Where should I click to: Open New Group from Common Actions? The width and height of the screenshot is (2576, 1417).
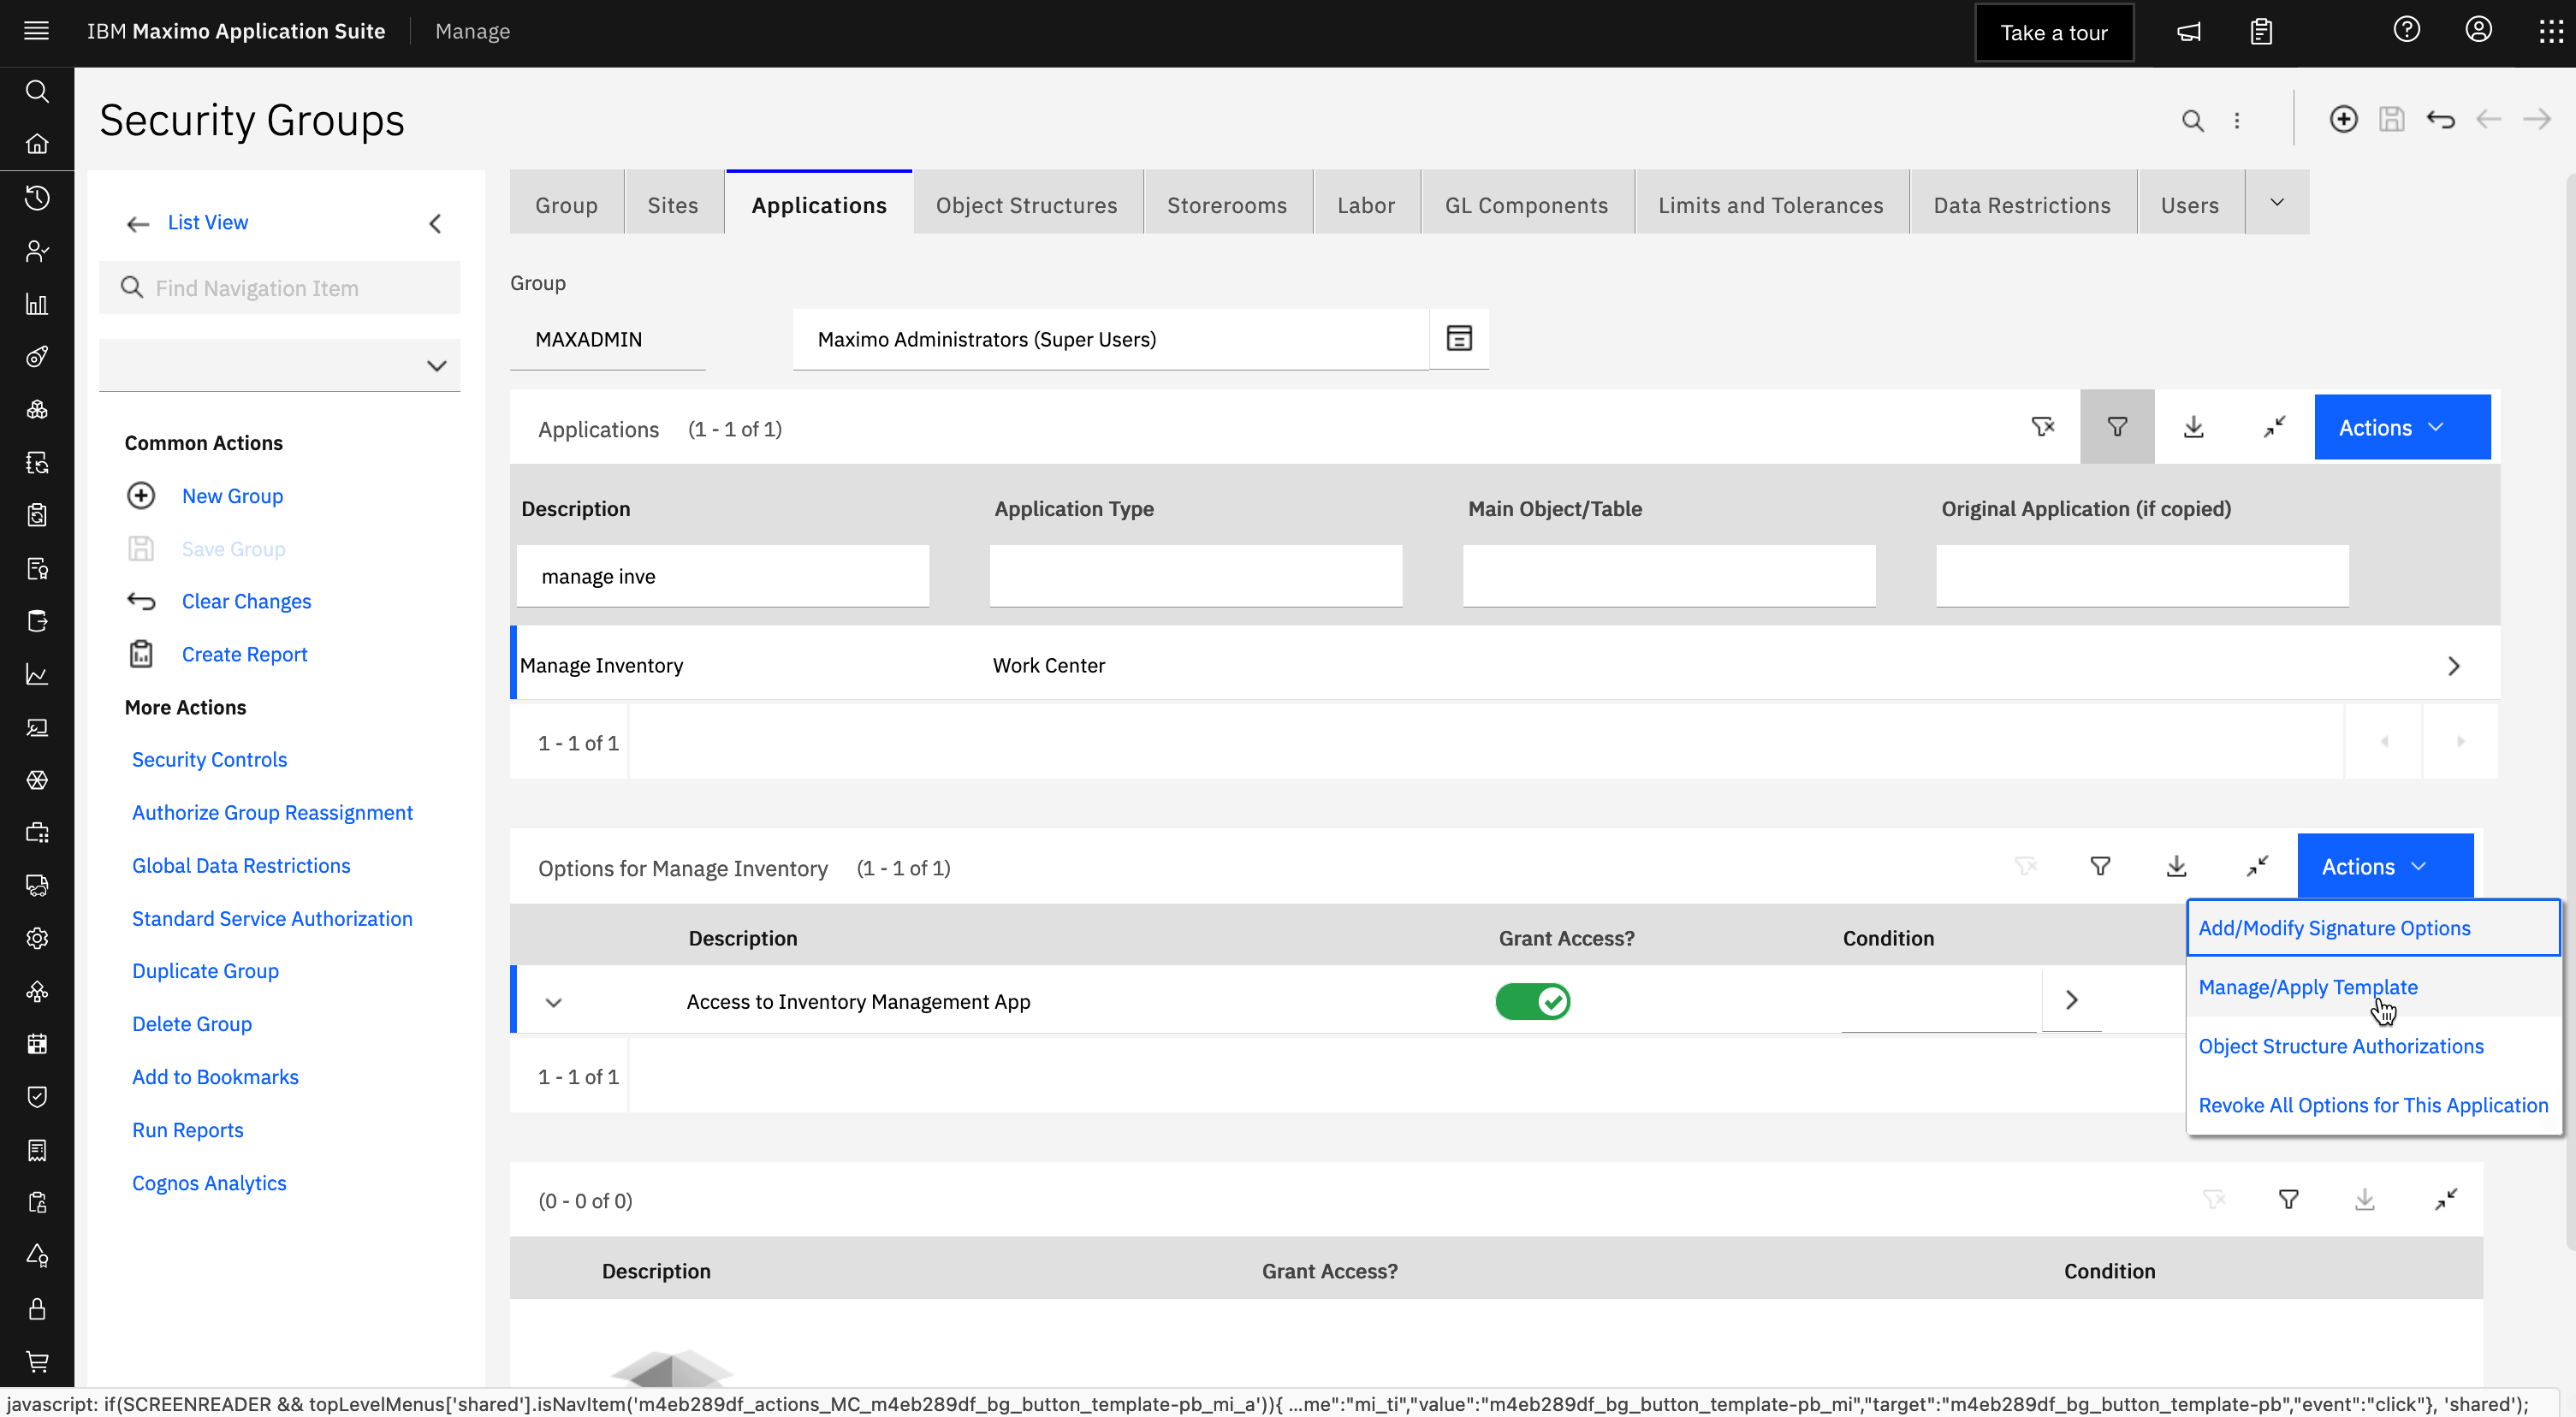[232, 495]
